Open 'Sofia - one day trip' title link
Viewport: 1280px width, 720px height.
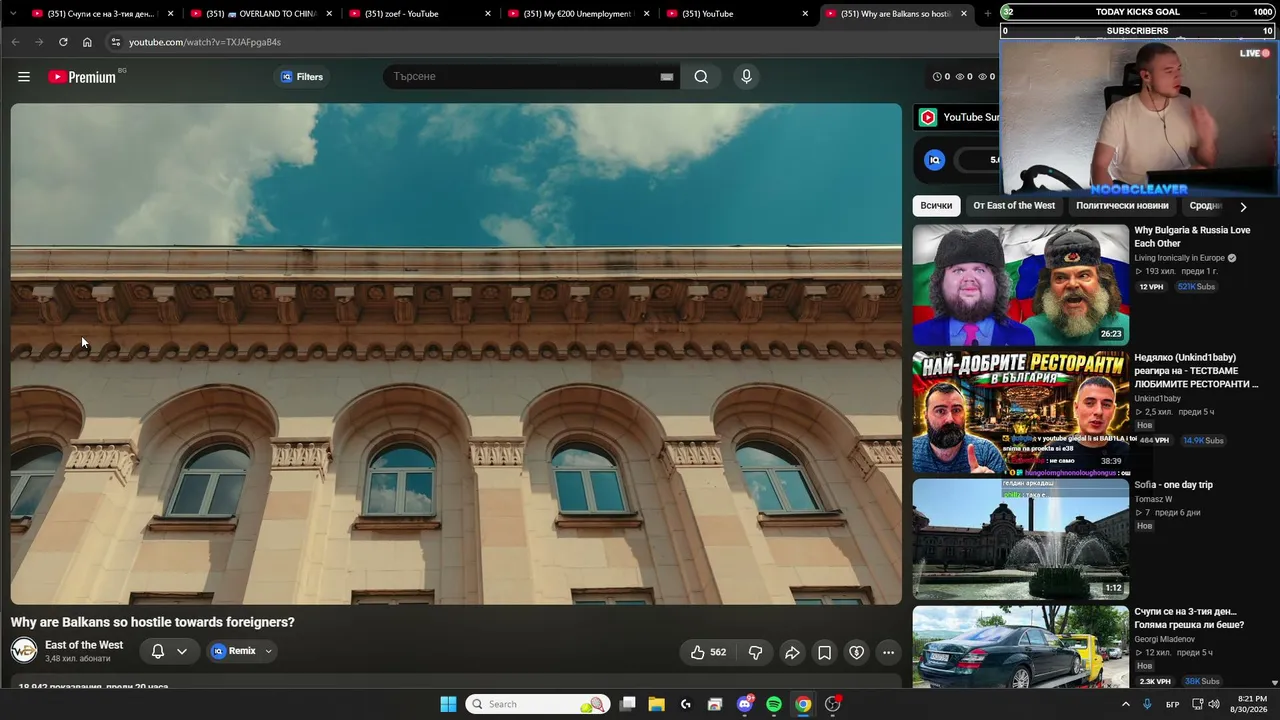1173,485
